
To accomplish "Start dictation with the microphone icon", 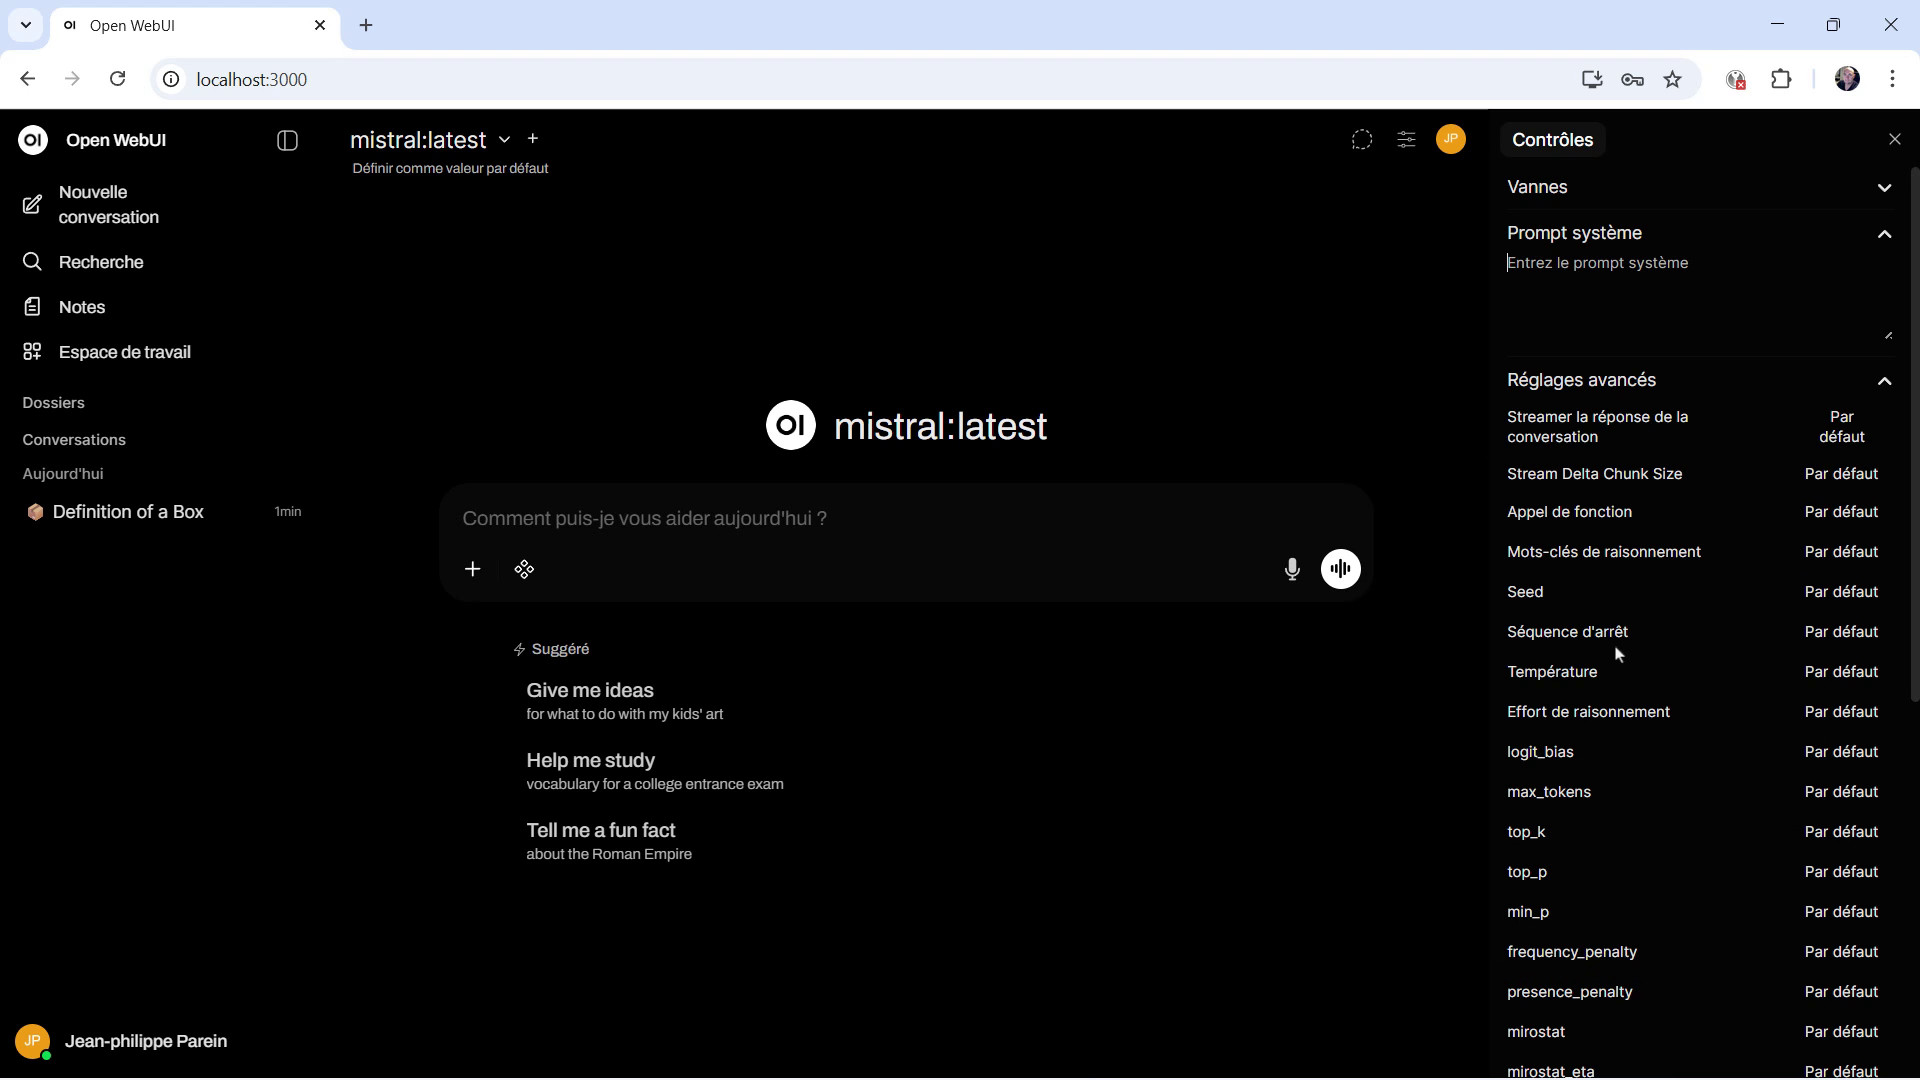I will pyautogui.click(x=1292, y=570).
